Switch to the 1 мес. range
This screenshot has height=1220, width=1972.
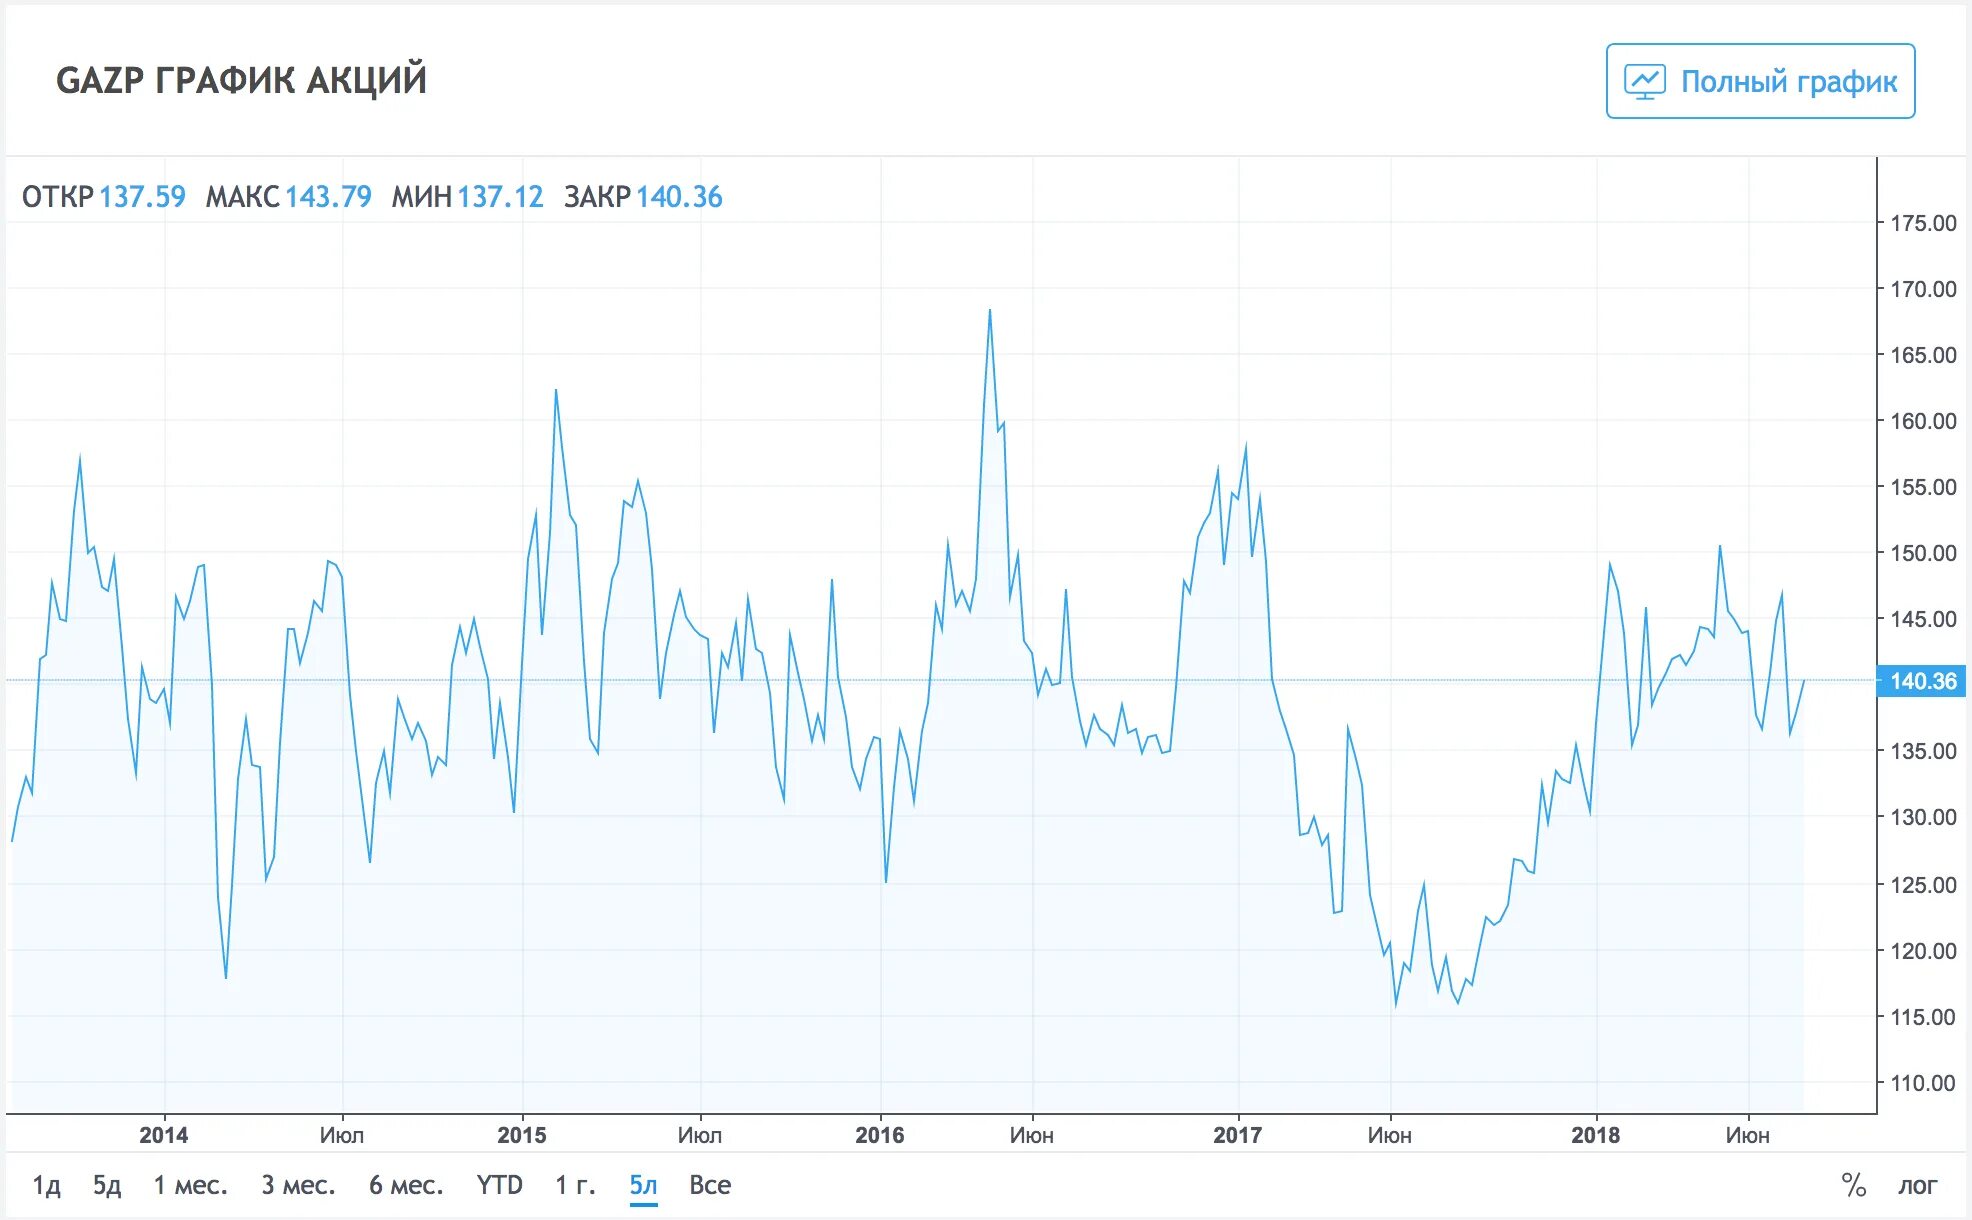tap(190, 1185)
